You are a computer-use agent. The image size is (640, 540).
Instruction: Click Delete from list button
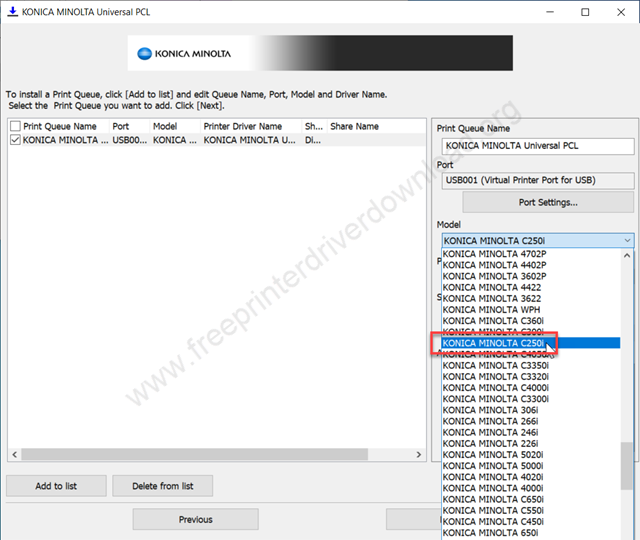click(x=162, y=486)
